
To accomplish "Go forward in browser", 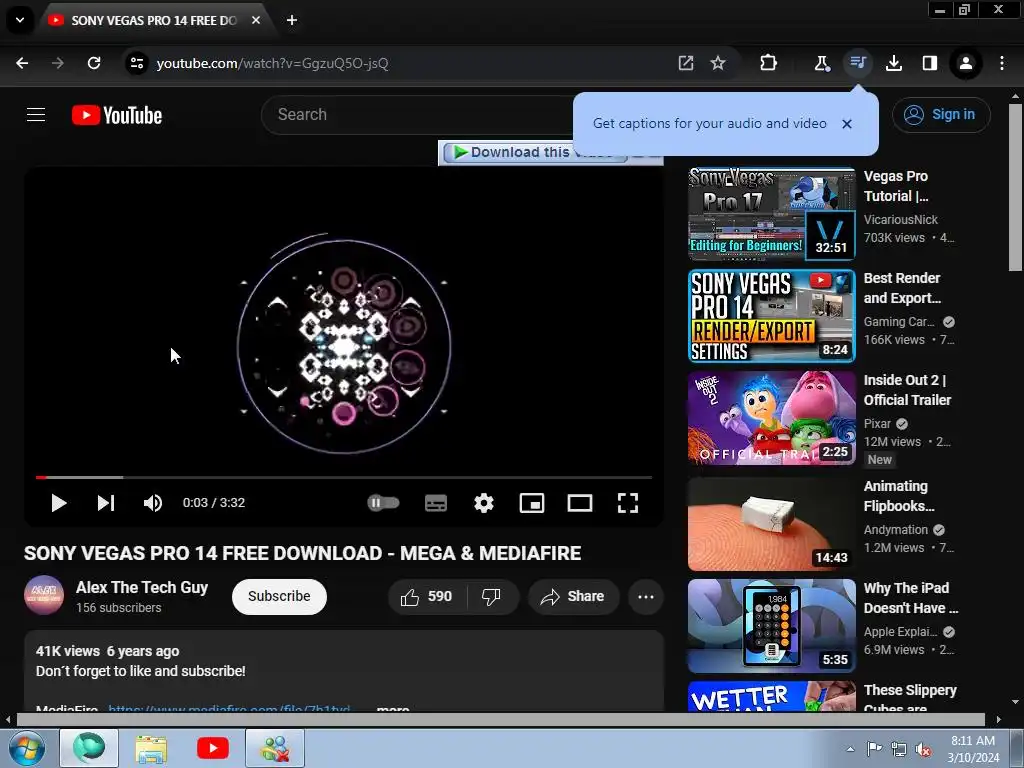I will click(x=58, y=63).
